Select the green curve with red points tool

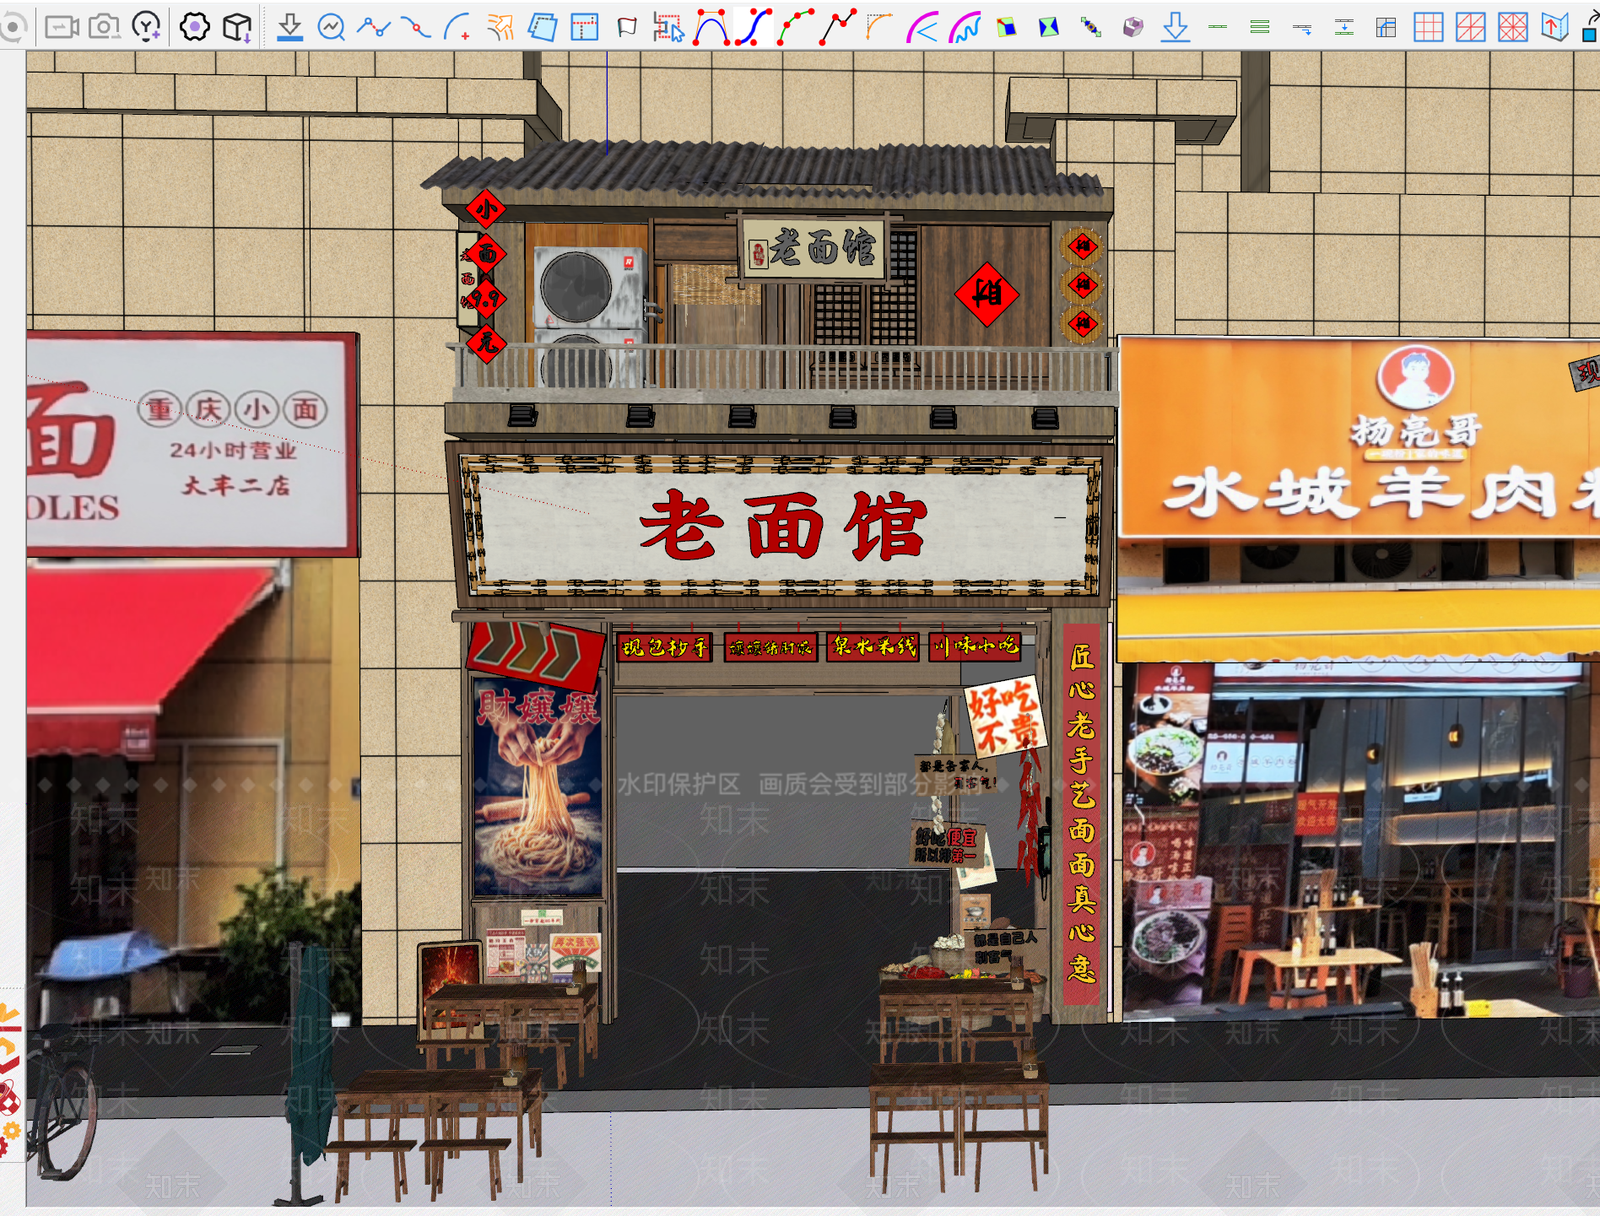796,27
